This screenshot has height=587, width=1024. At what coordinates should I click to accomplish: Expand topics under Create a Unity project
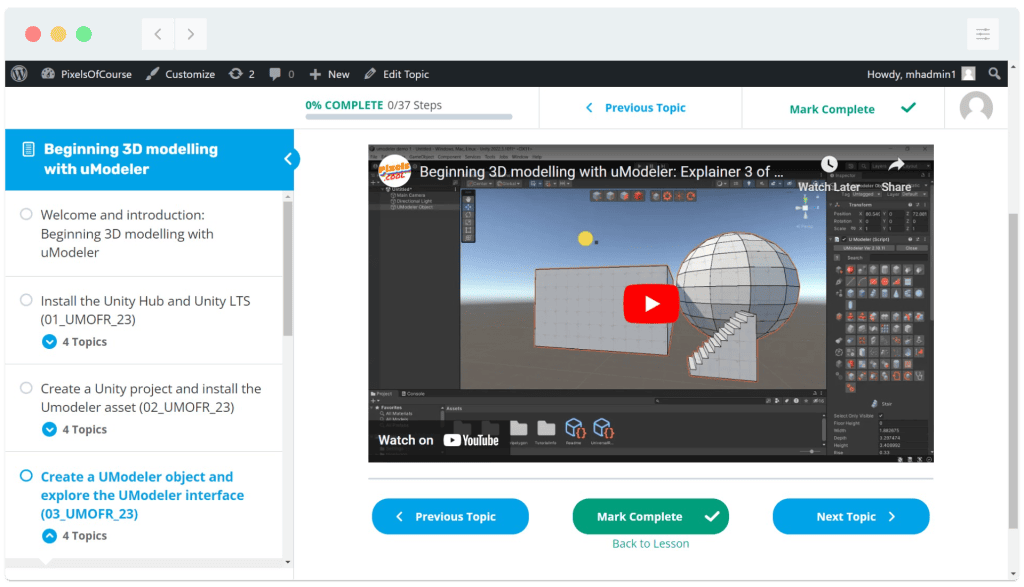(x=49, y=430)
